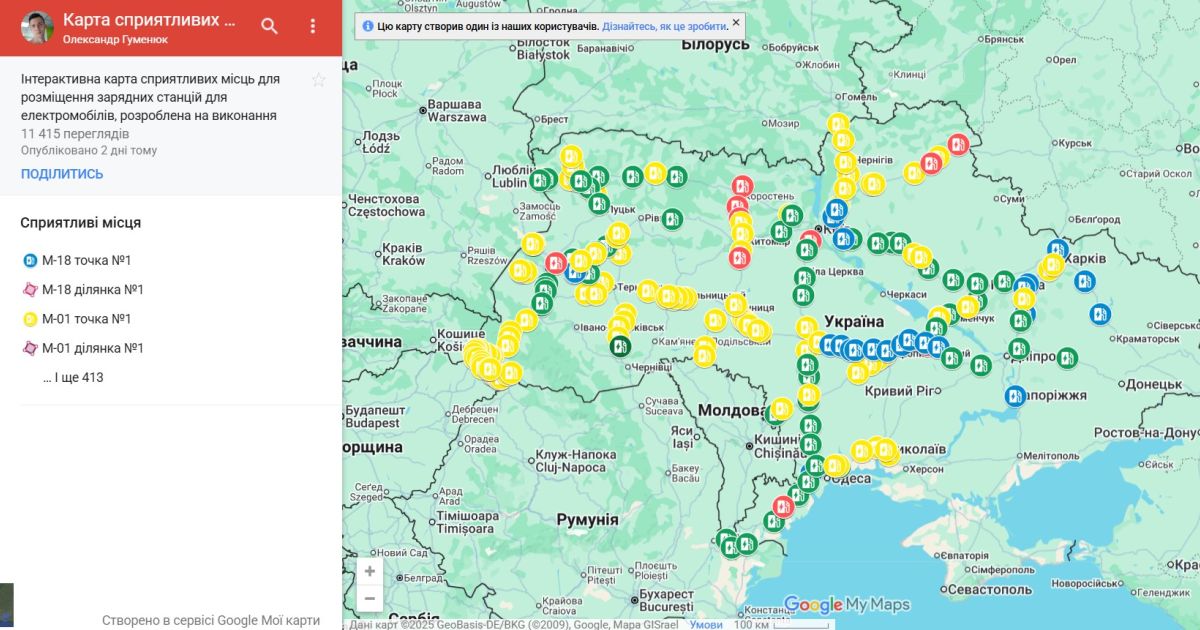Expand the "… І ще 413" list
This screenshot has width=1200, height=630.
point(73,378)
